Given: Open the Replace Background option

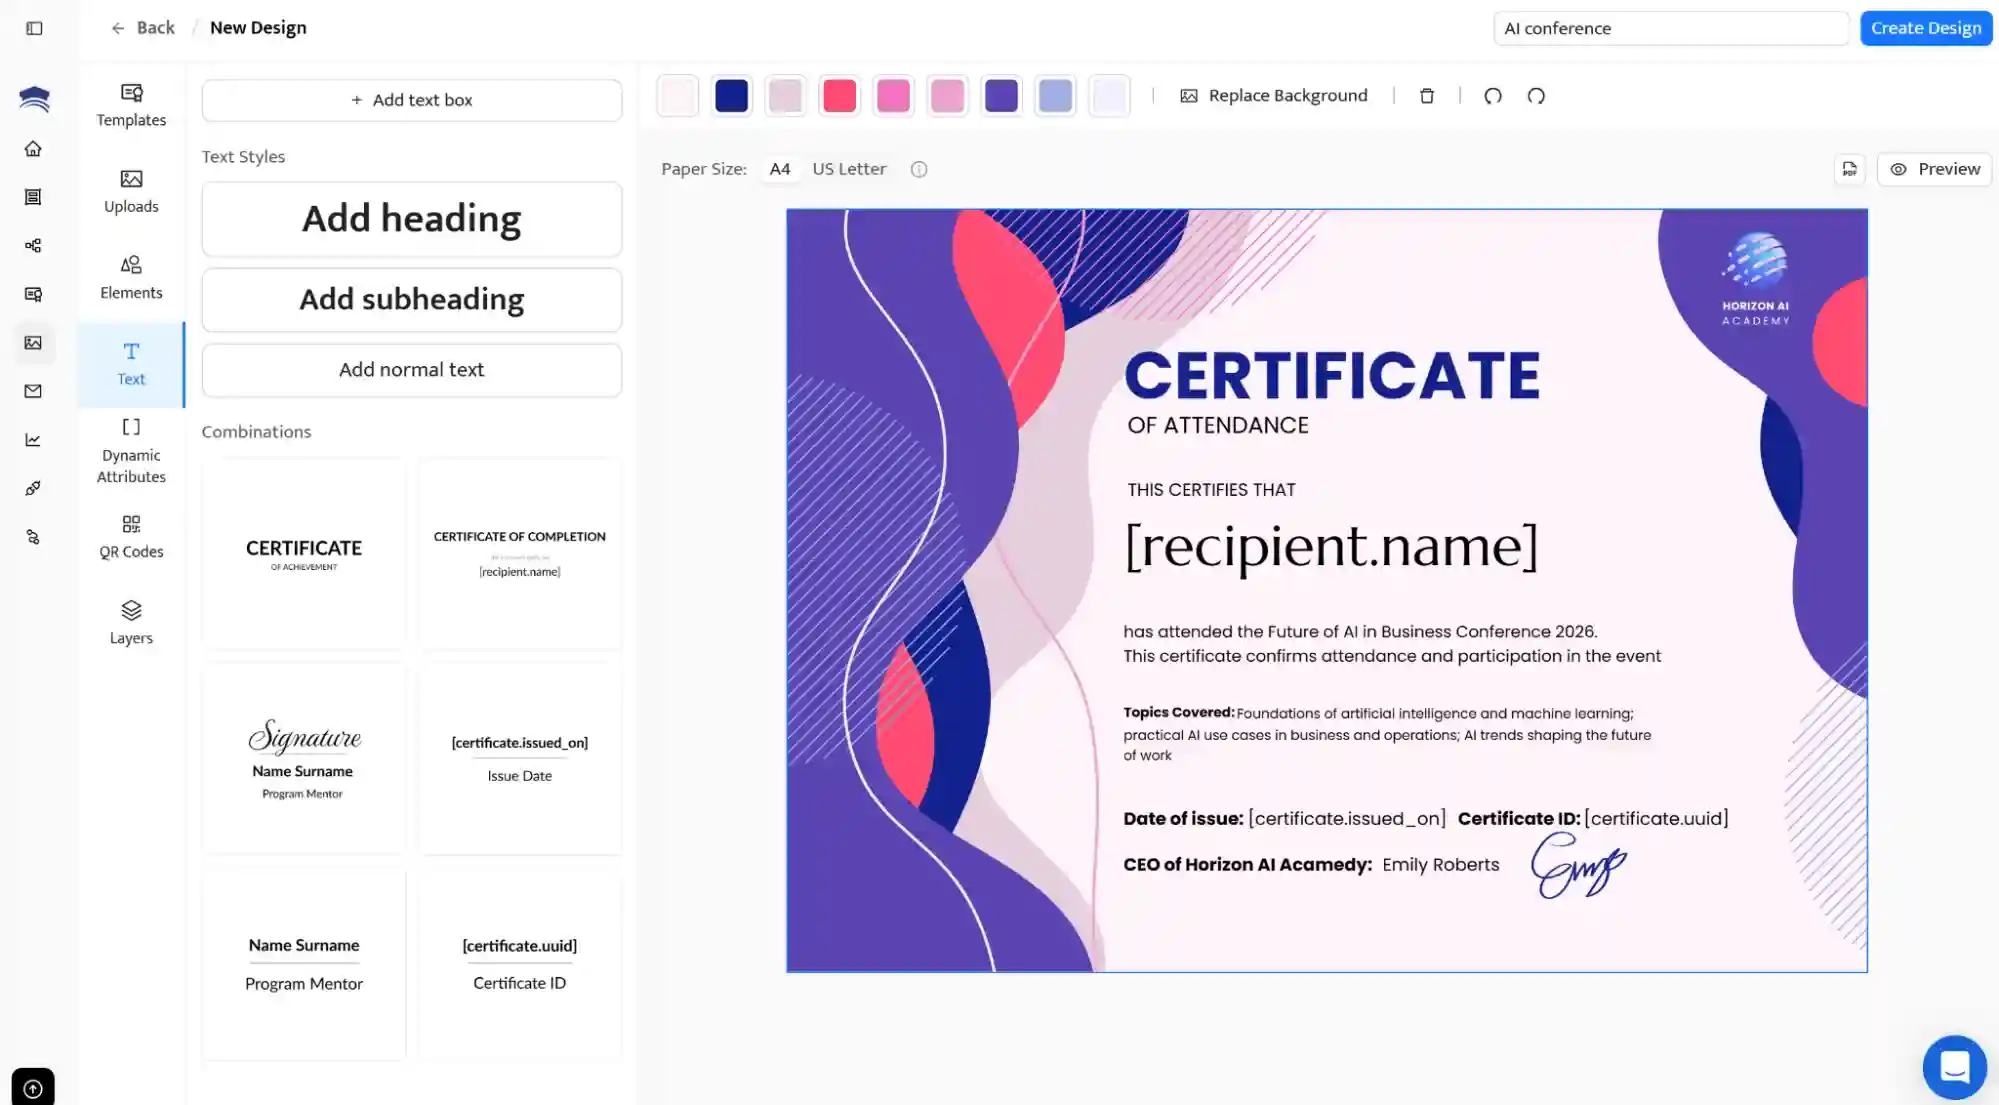Looking at the screenshot, I should point(1274,96).
